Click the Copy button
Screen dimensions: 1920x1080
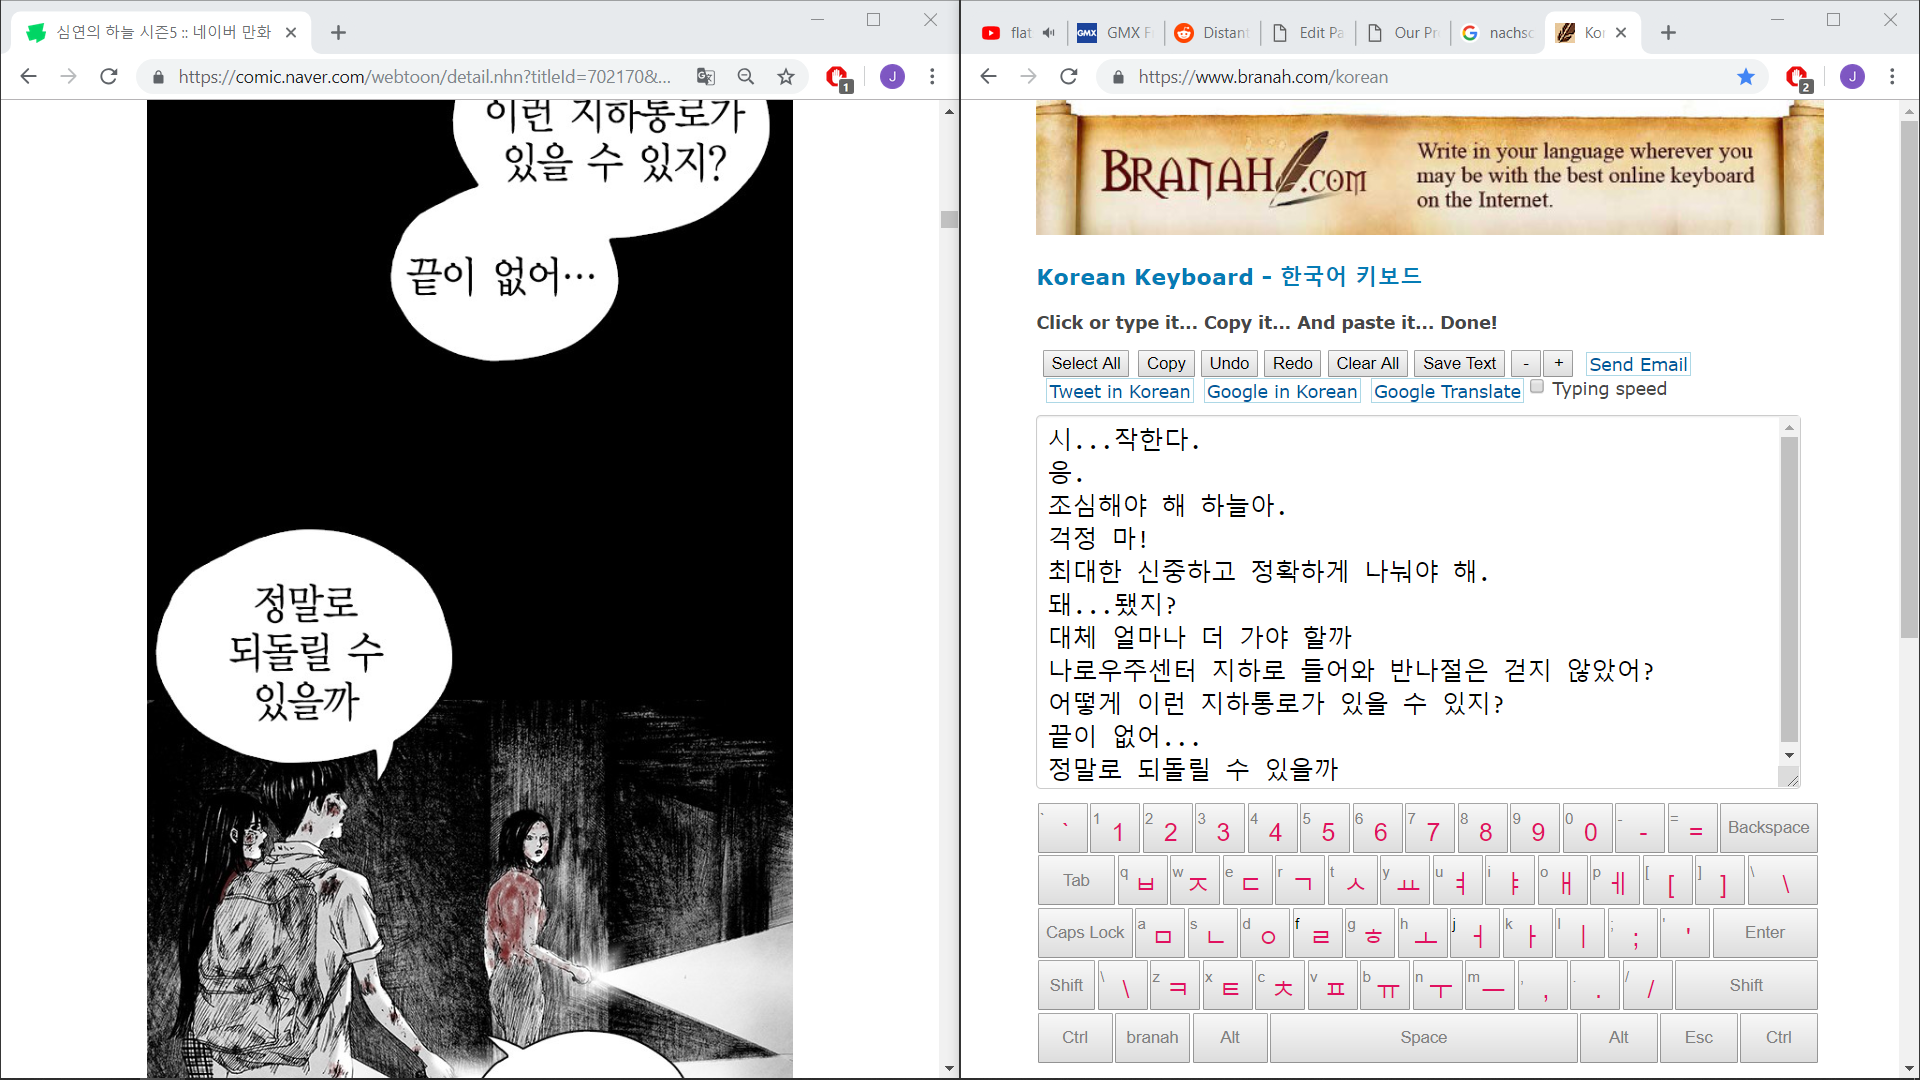(x=1166, y=364)
